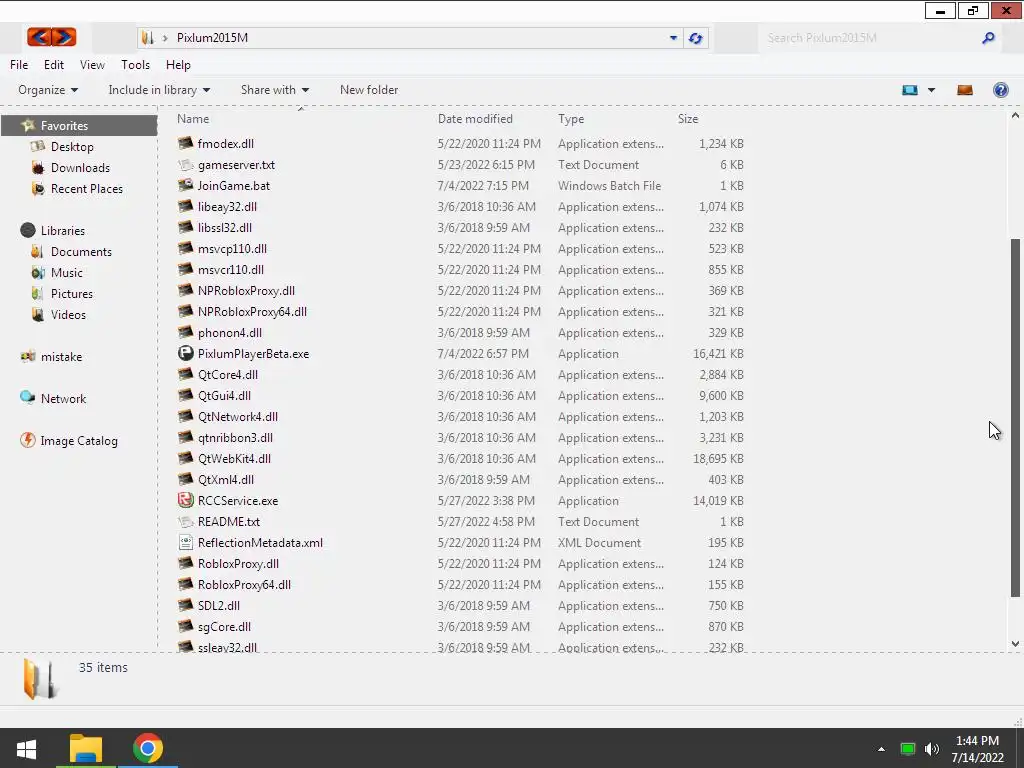This screenshot has width=1024, height=768.
Task: Select mistake in navigation pane
Action: (x=61, y=357)
